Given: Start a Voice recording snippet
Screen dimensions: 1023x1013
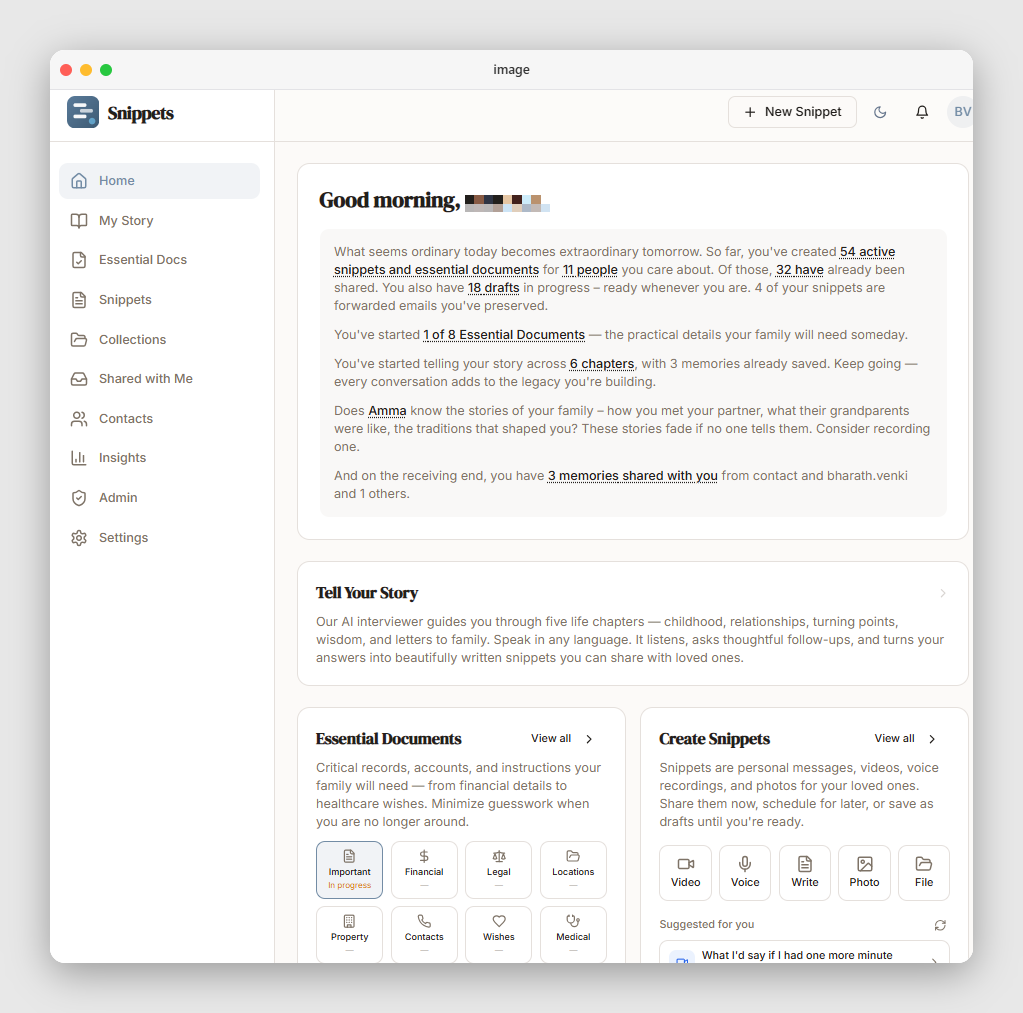Looking at the screenshot, I should click(744, 872).
